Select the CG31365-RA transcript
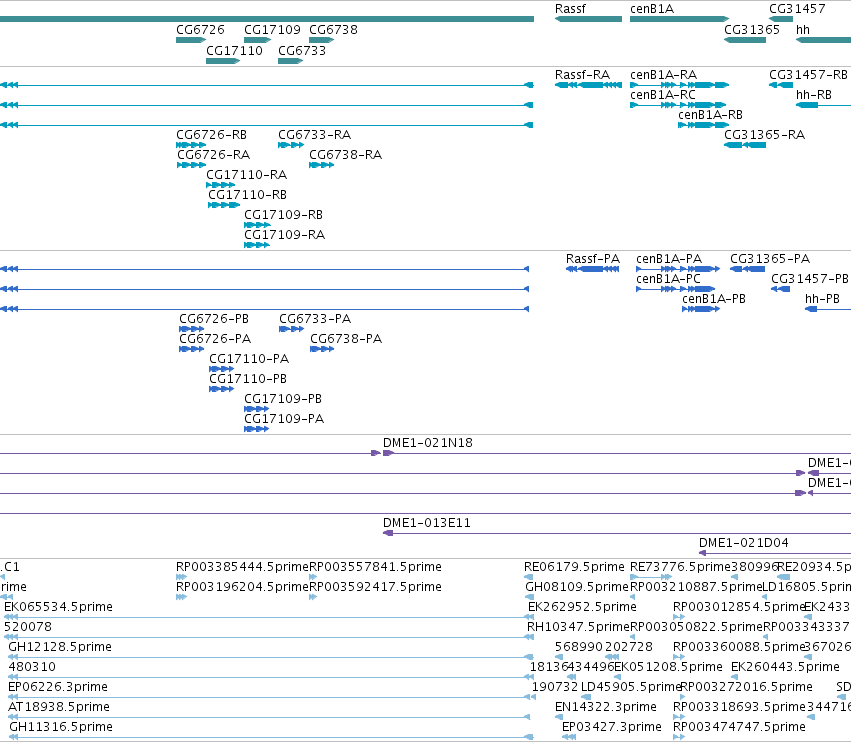The width and height of the screenshot is (851, 742). coord(745,145)
